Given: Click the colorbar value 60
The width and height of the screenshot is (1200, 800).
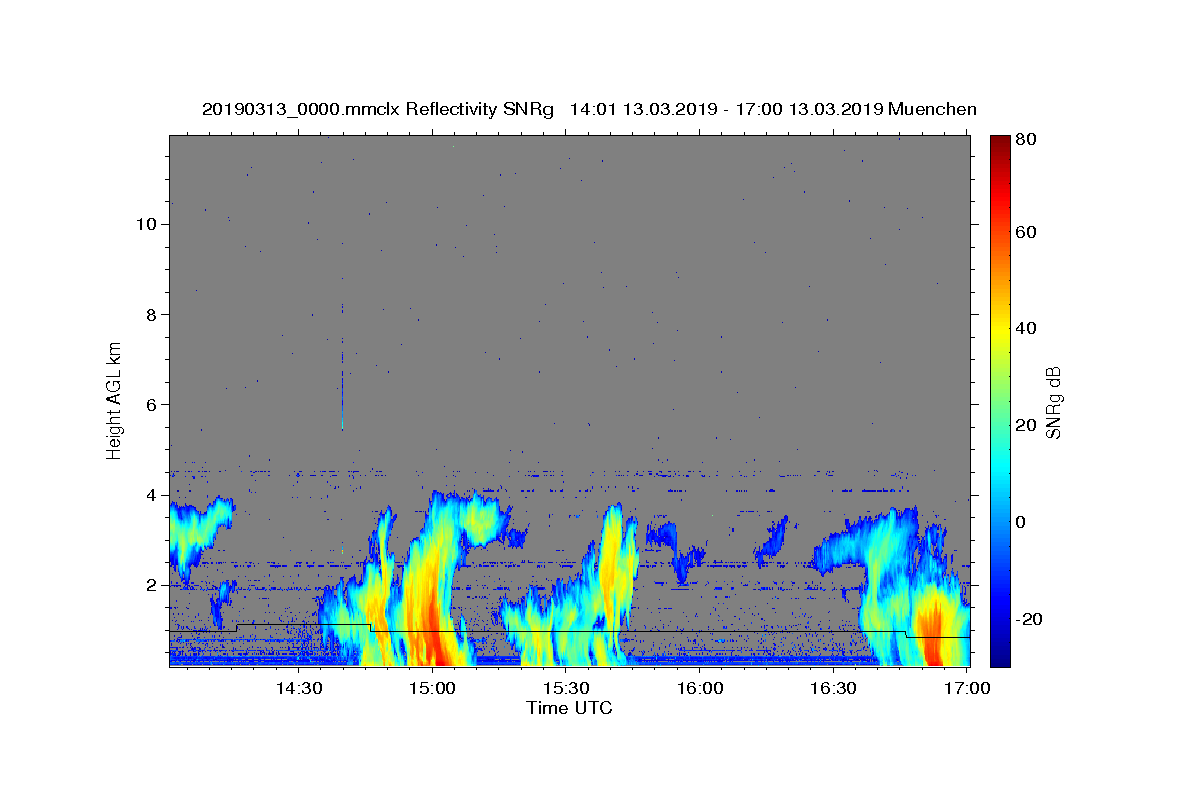Looking at the screenshot, I should pyautogui.click(x=1027, y=232).
